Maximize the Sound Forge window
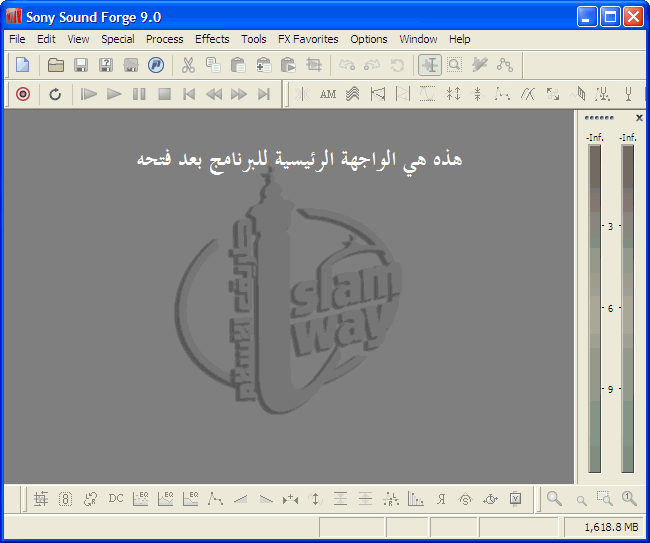 [x=610, y=17]
